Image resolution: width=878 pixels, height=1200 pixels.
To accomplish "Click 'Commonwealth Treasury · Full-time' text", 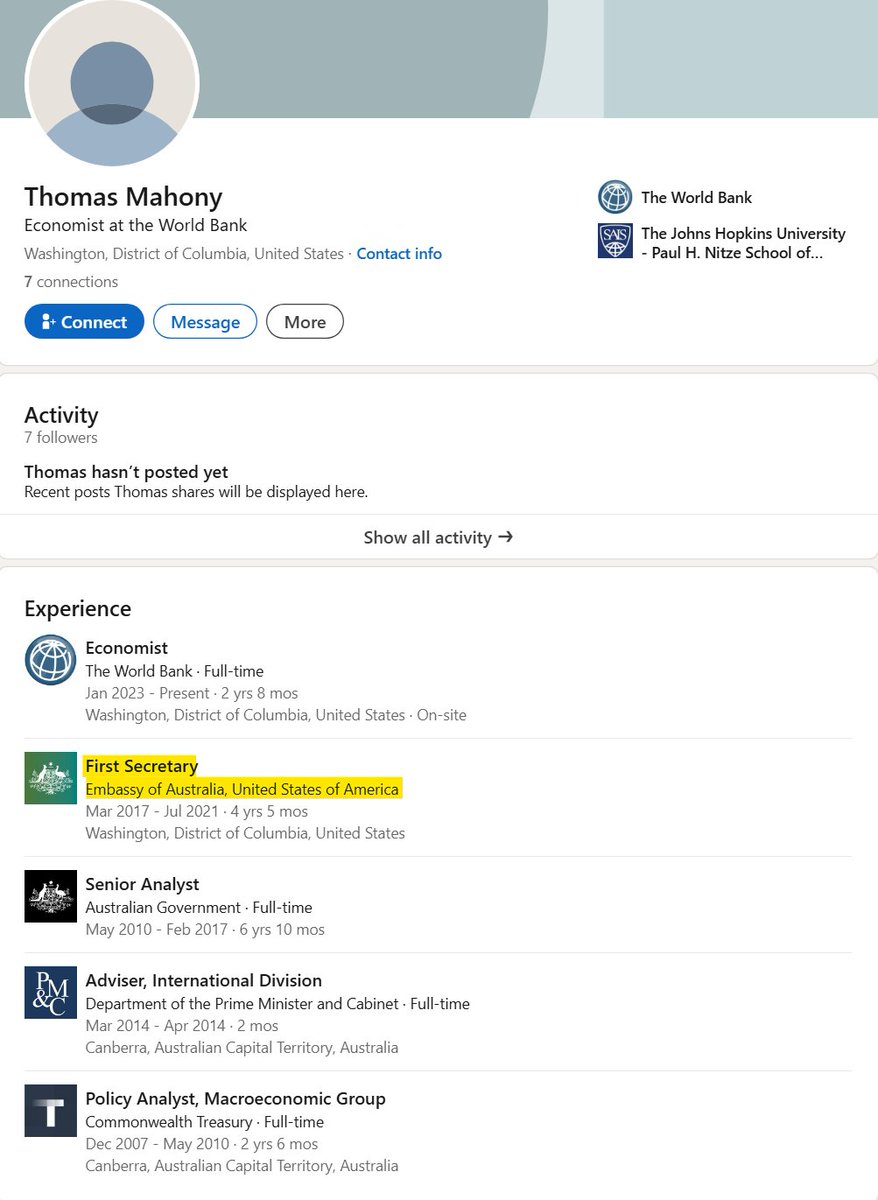I will pos(205,1121).
